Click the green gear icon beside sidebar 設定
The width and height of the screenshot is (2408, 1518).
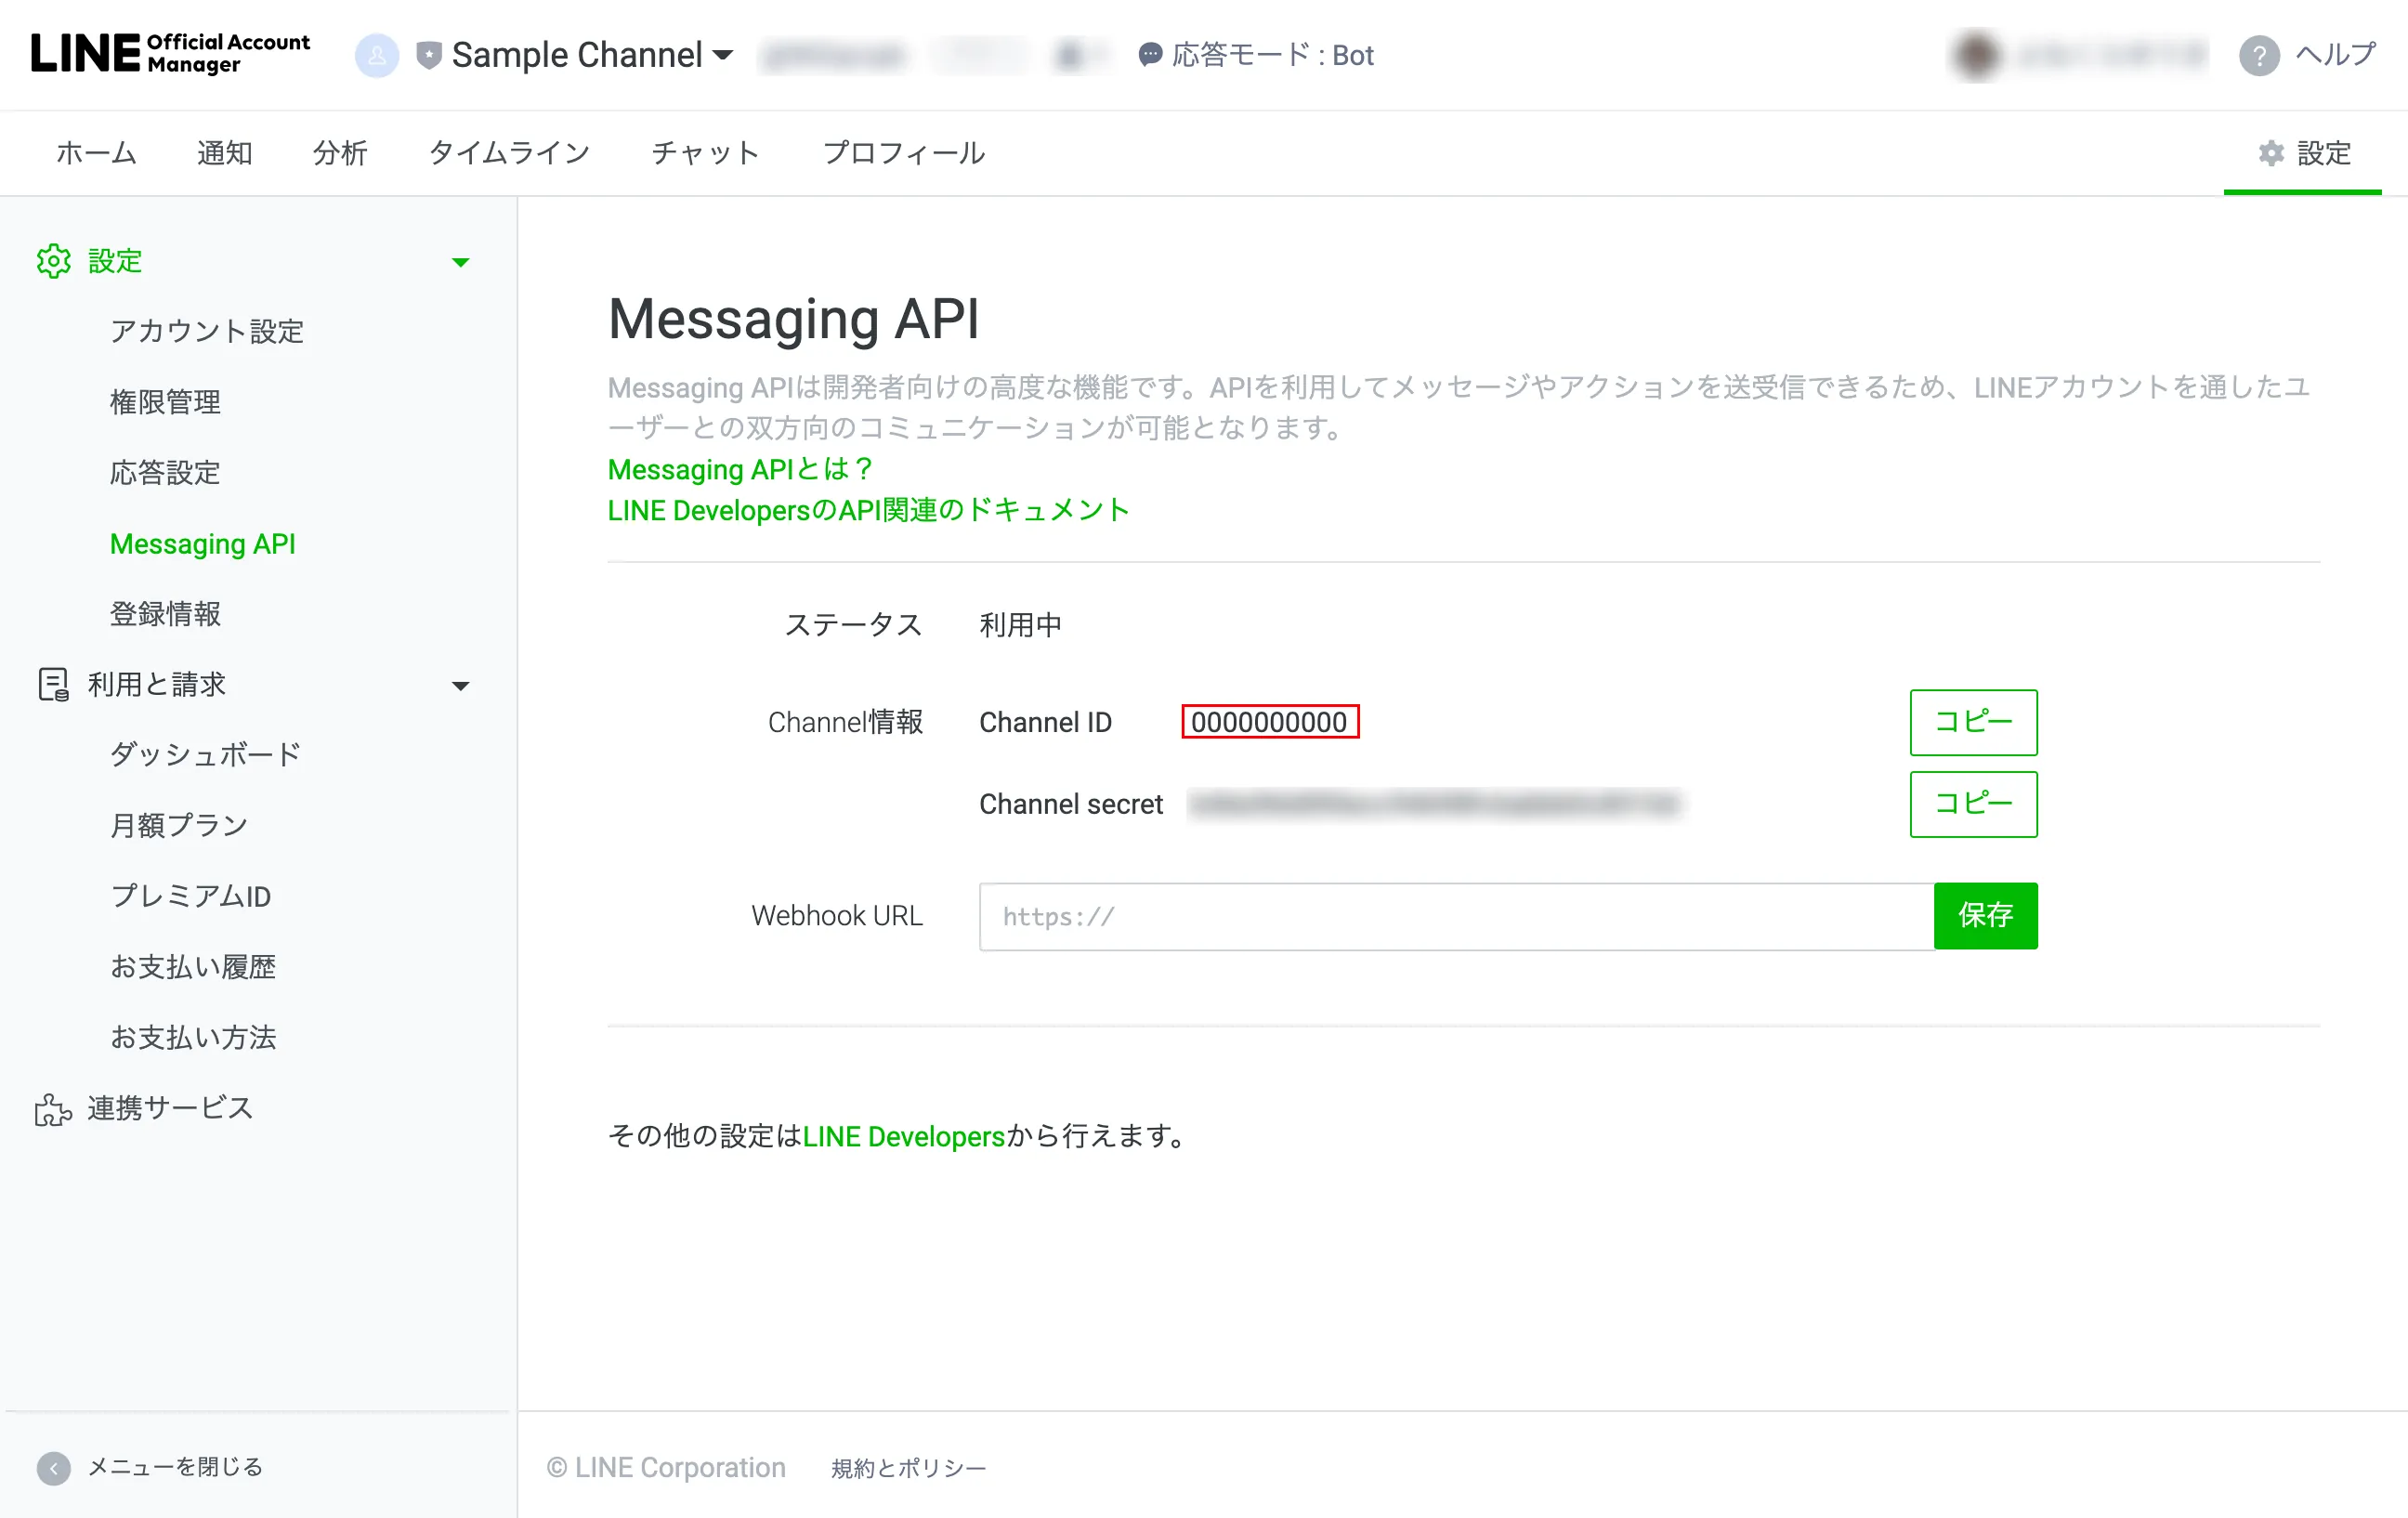(x=54, y=261)
